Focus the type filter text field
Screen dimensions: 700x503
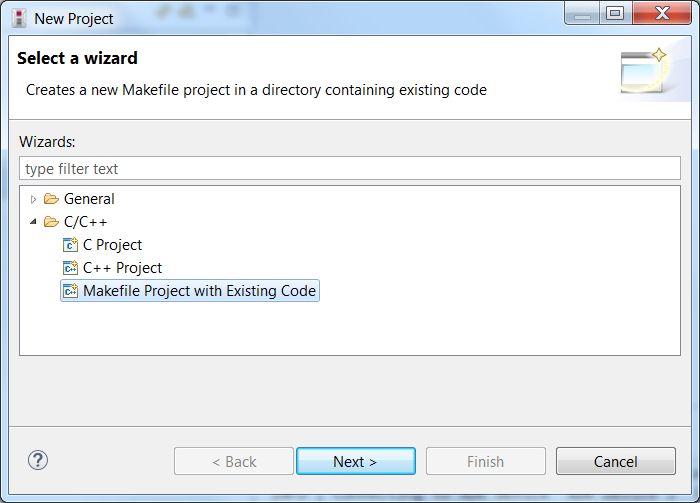pos(350,169)
